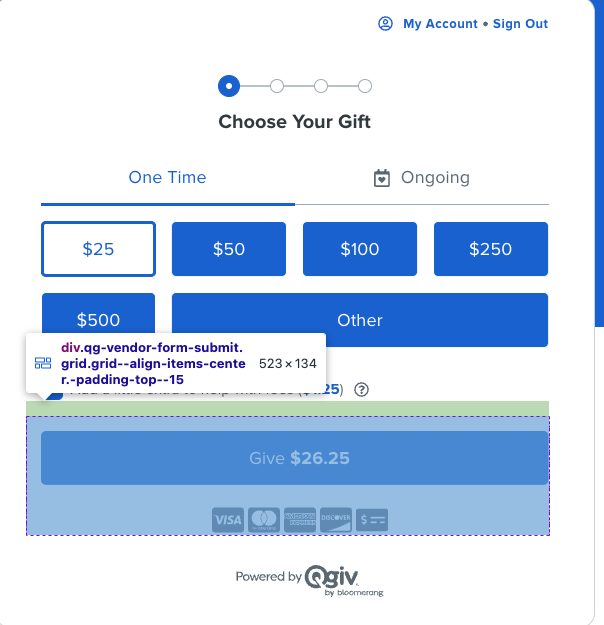Click the calendar heart icon beside Ongoing

[382, 178]
